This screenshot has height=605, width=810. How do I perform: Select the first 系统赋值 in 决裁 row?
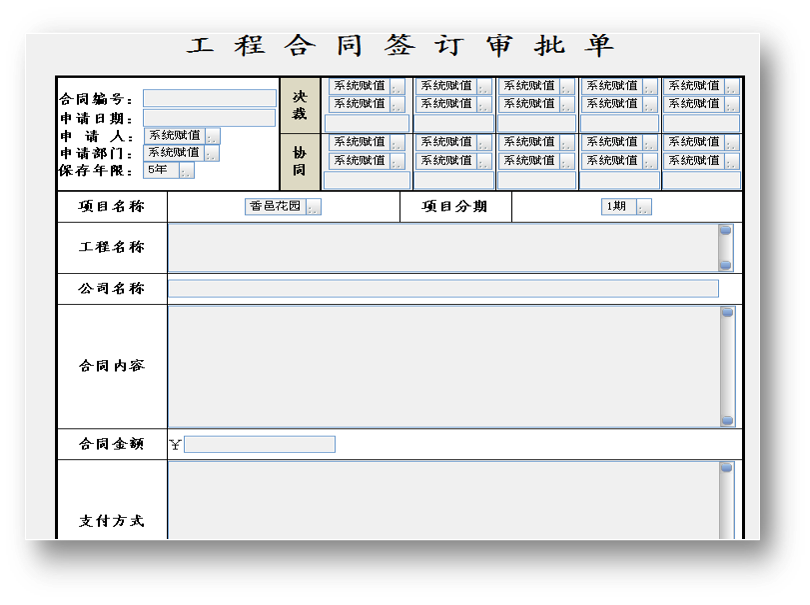(x=358, y=86)
